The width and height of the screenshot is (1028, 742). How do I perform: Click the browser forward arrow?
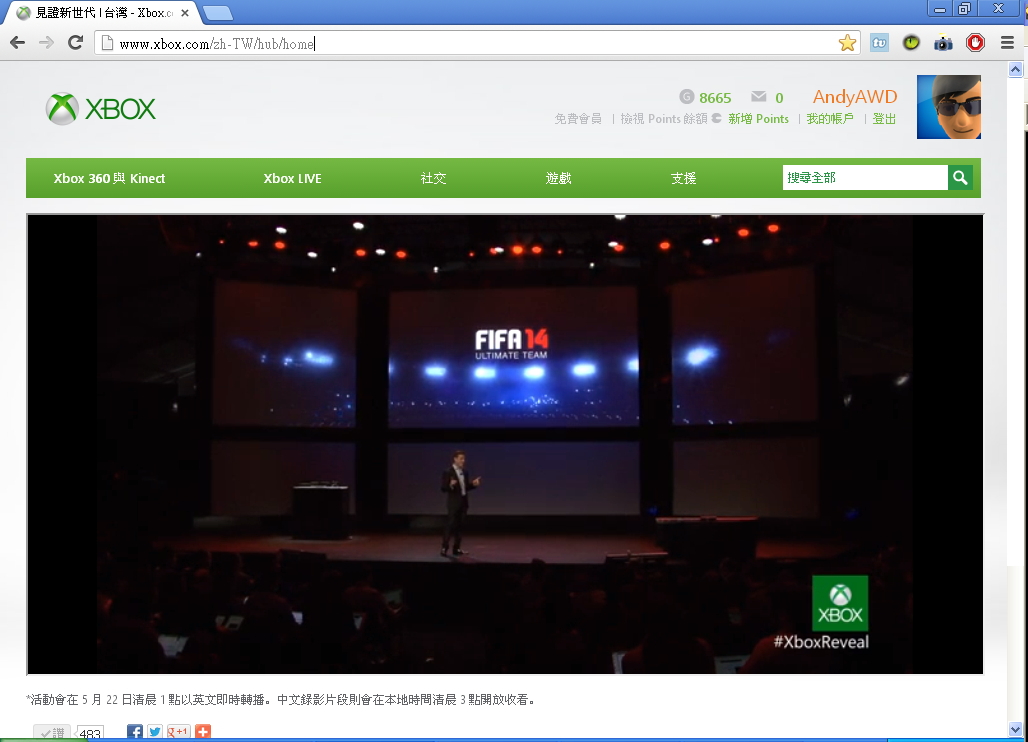click(46, 43)
